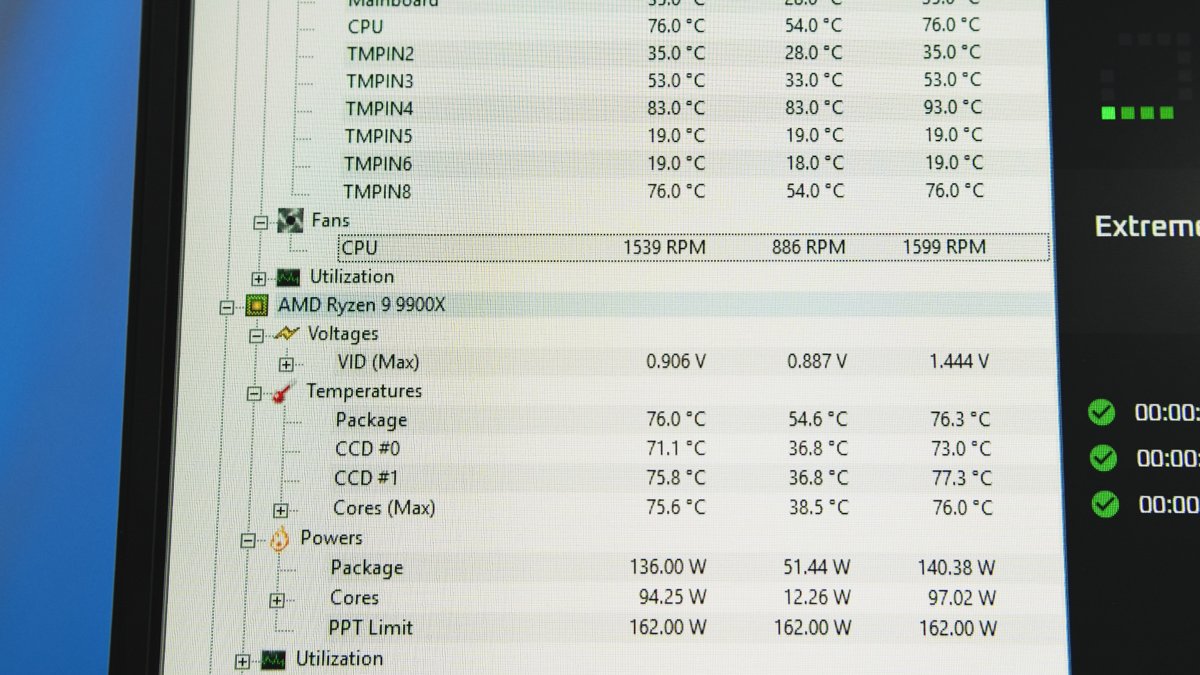This screenshot has width=1200, height=675.
Task: Collapse the Fans tree node
Action: [261, 222]
